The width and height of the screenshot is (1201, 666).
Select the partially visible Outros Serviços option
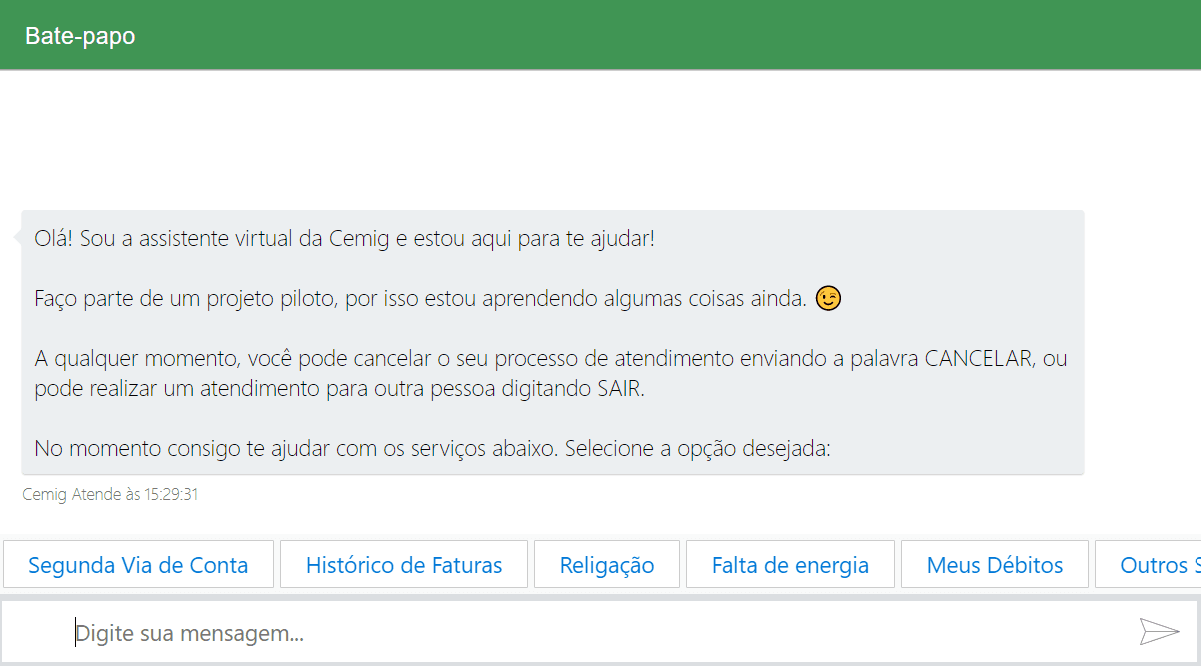[1160, 564]
